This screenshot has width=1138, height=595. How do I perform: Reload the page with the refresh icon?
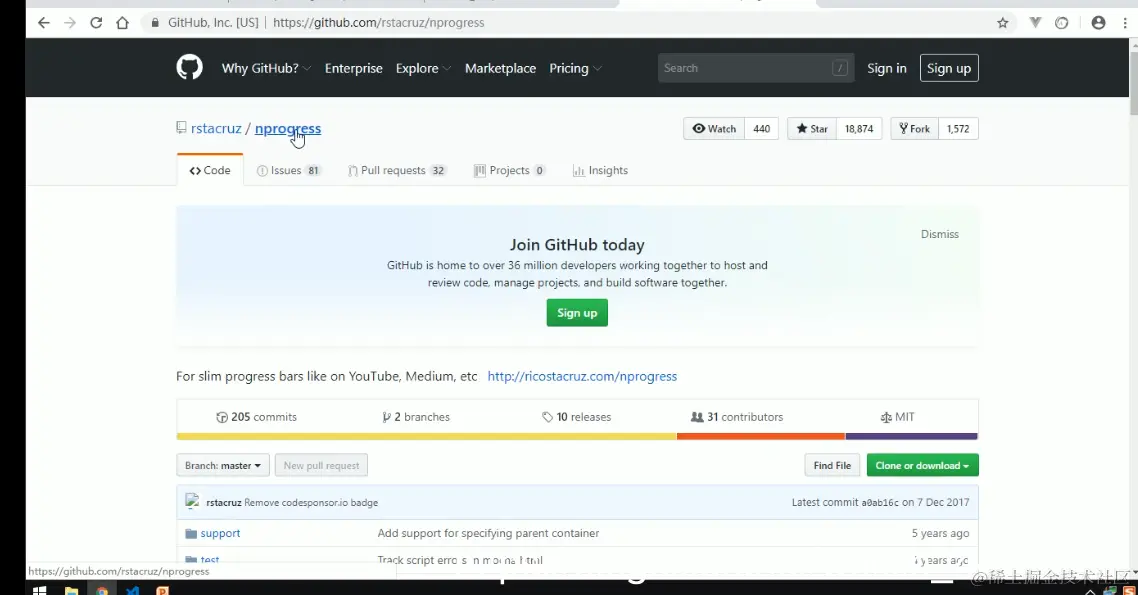pos(96,22)
